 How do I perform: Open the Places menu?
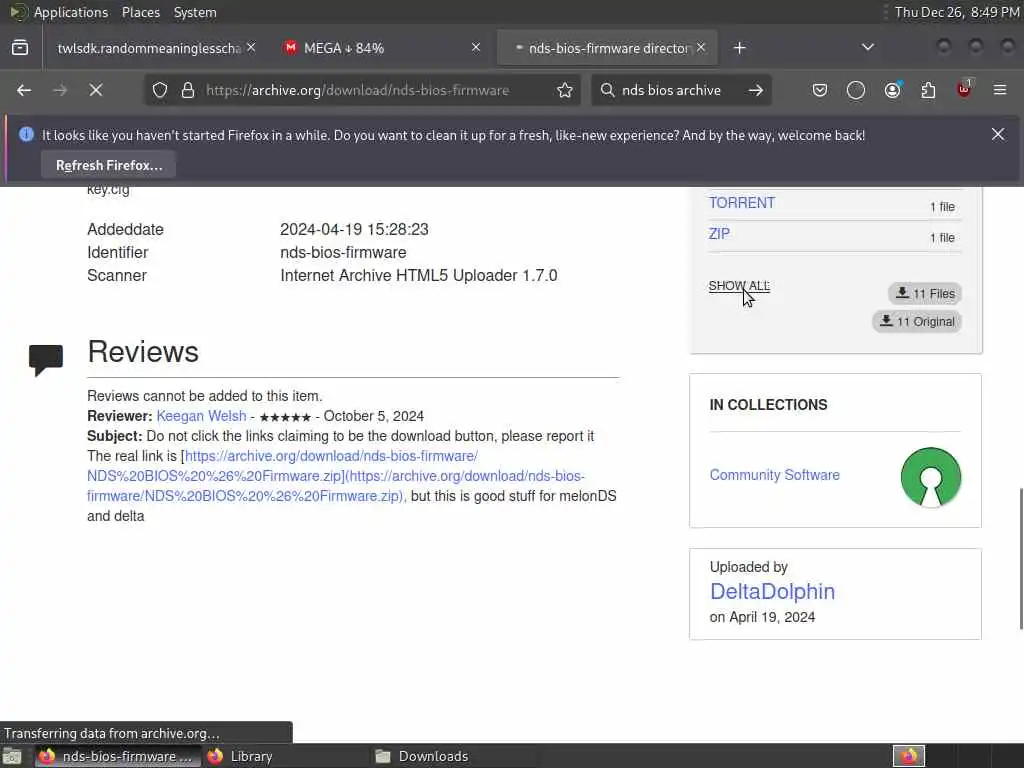pos(141,12)
